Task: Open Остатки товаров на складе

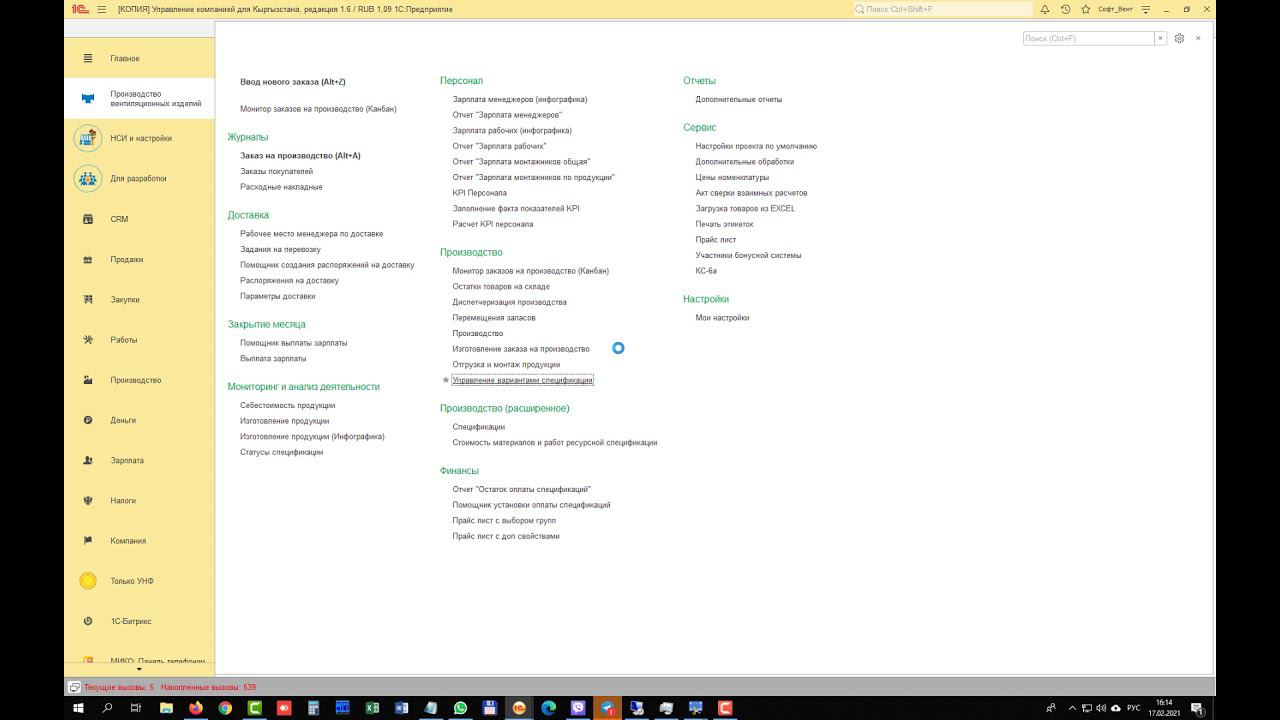Action: pyautogui.click(x=501, y=287)
